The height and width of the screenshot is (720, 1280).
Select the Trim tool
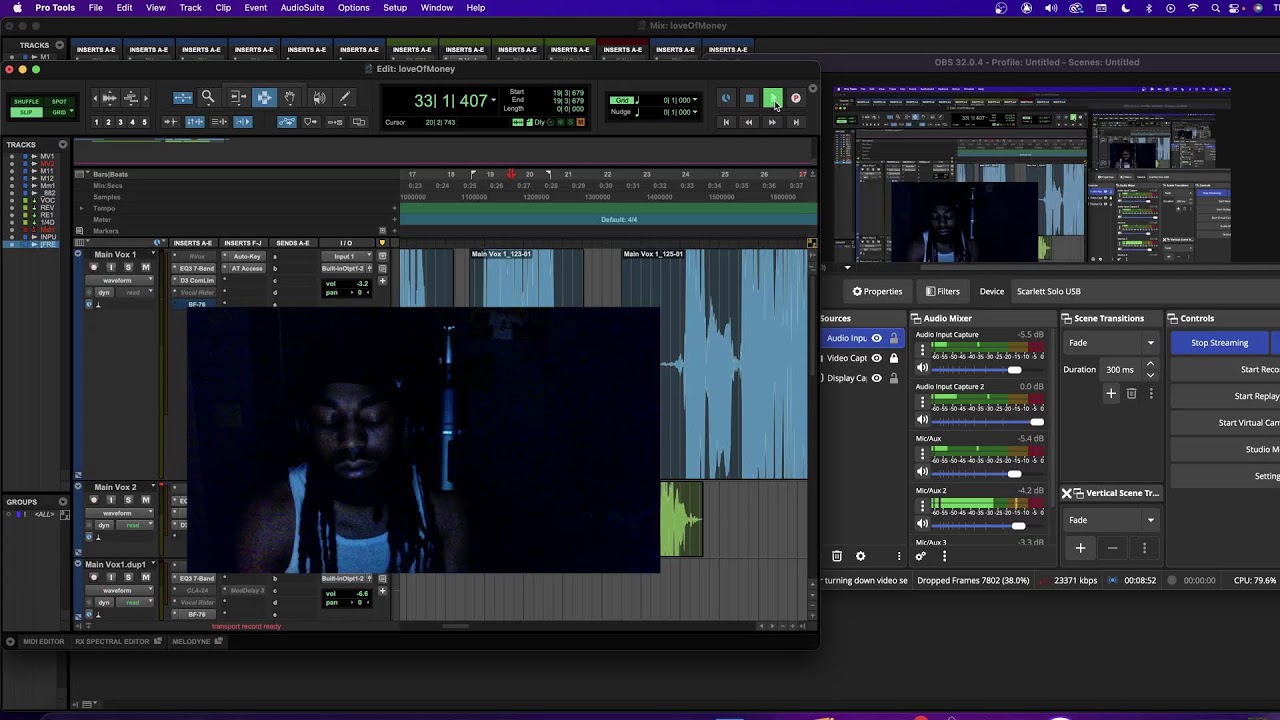(x=238, y=97)
